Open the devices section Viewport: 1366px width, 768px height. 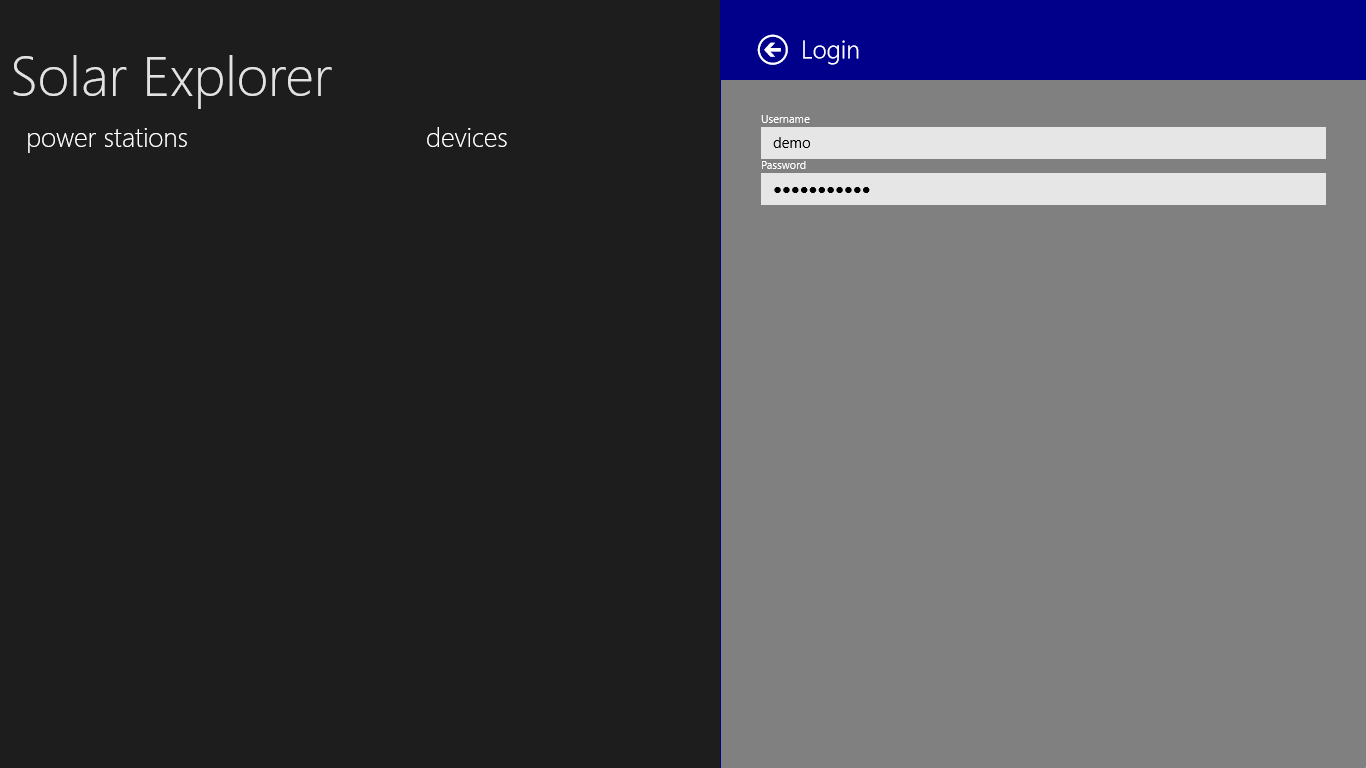(x=466, y=138)
